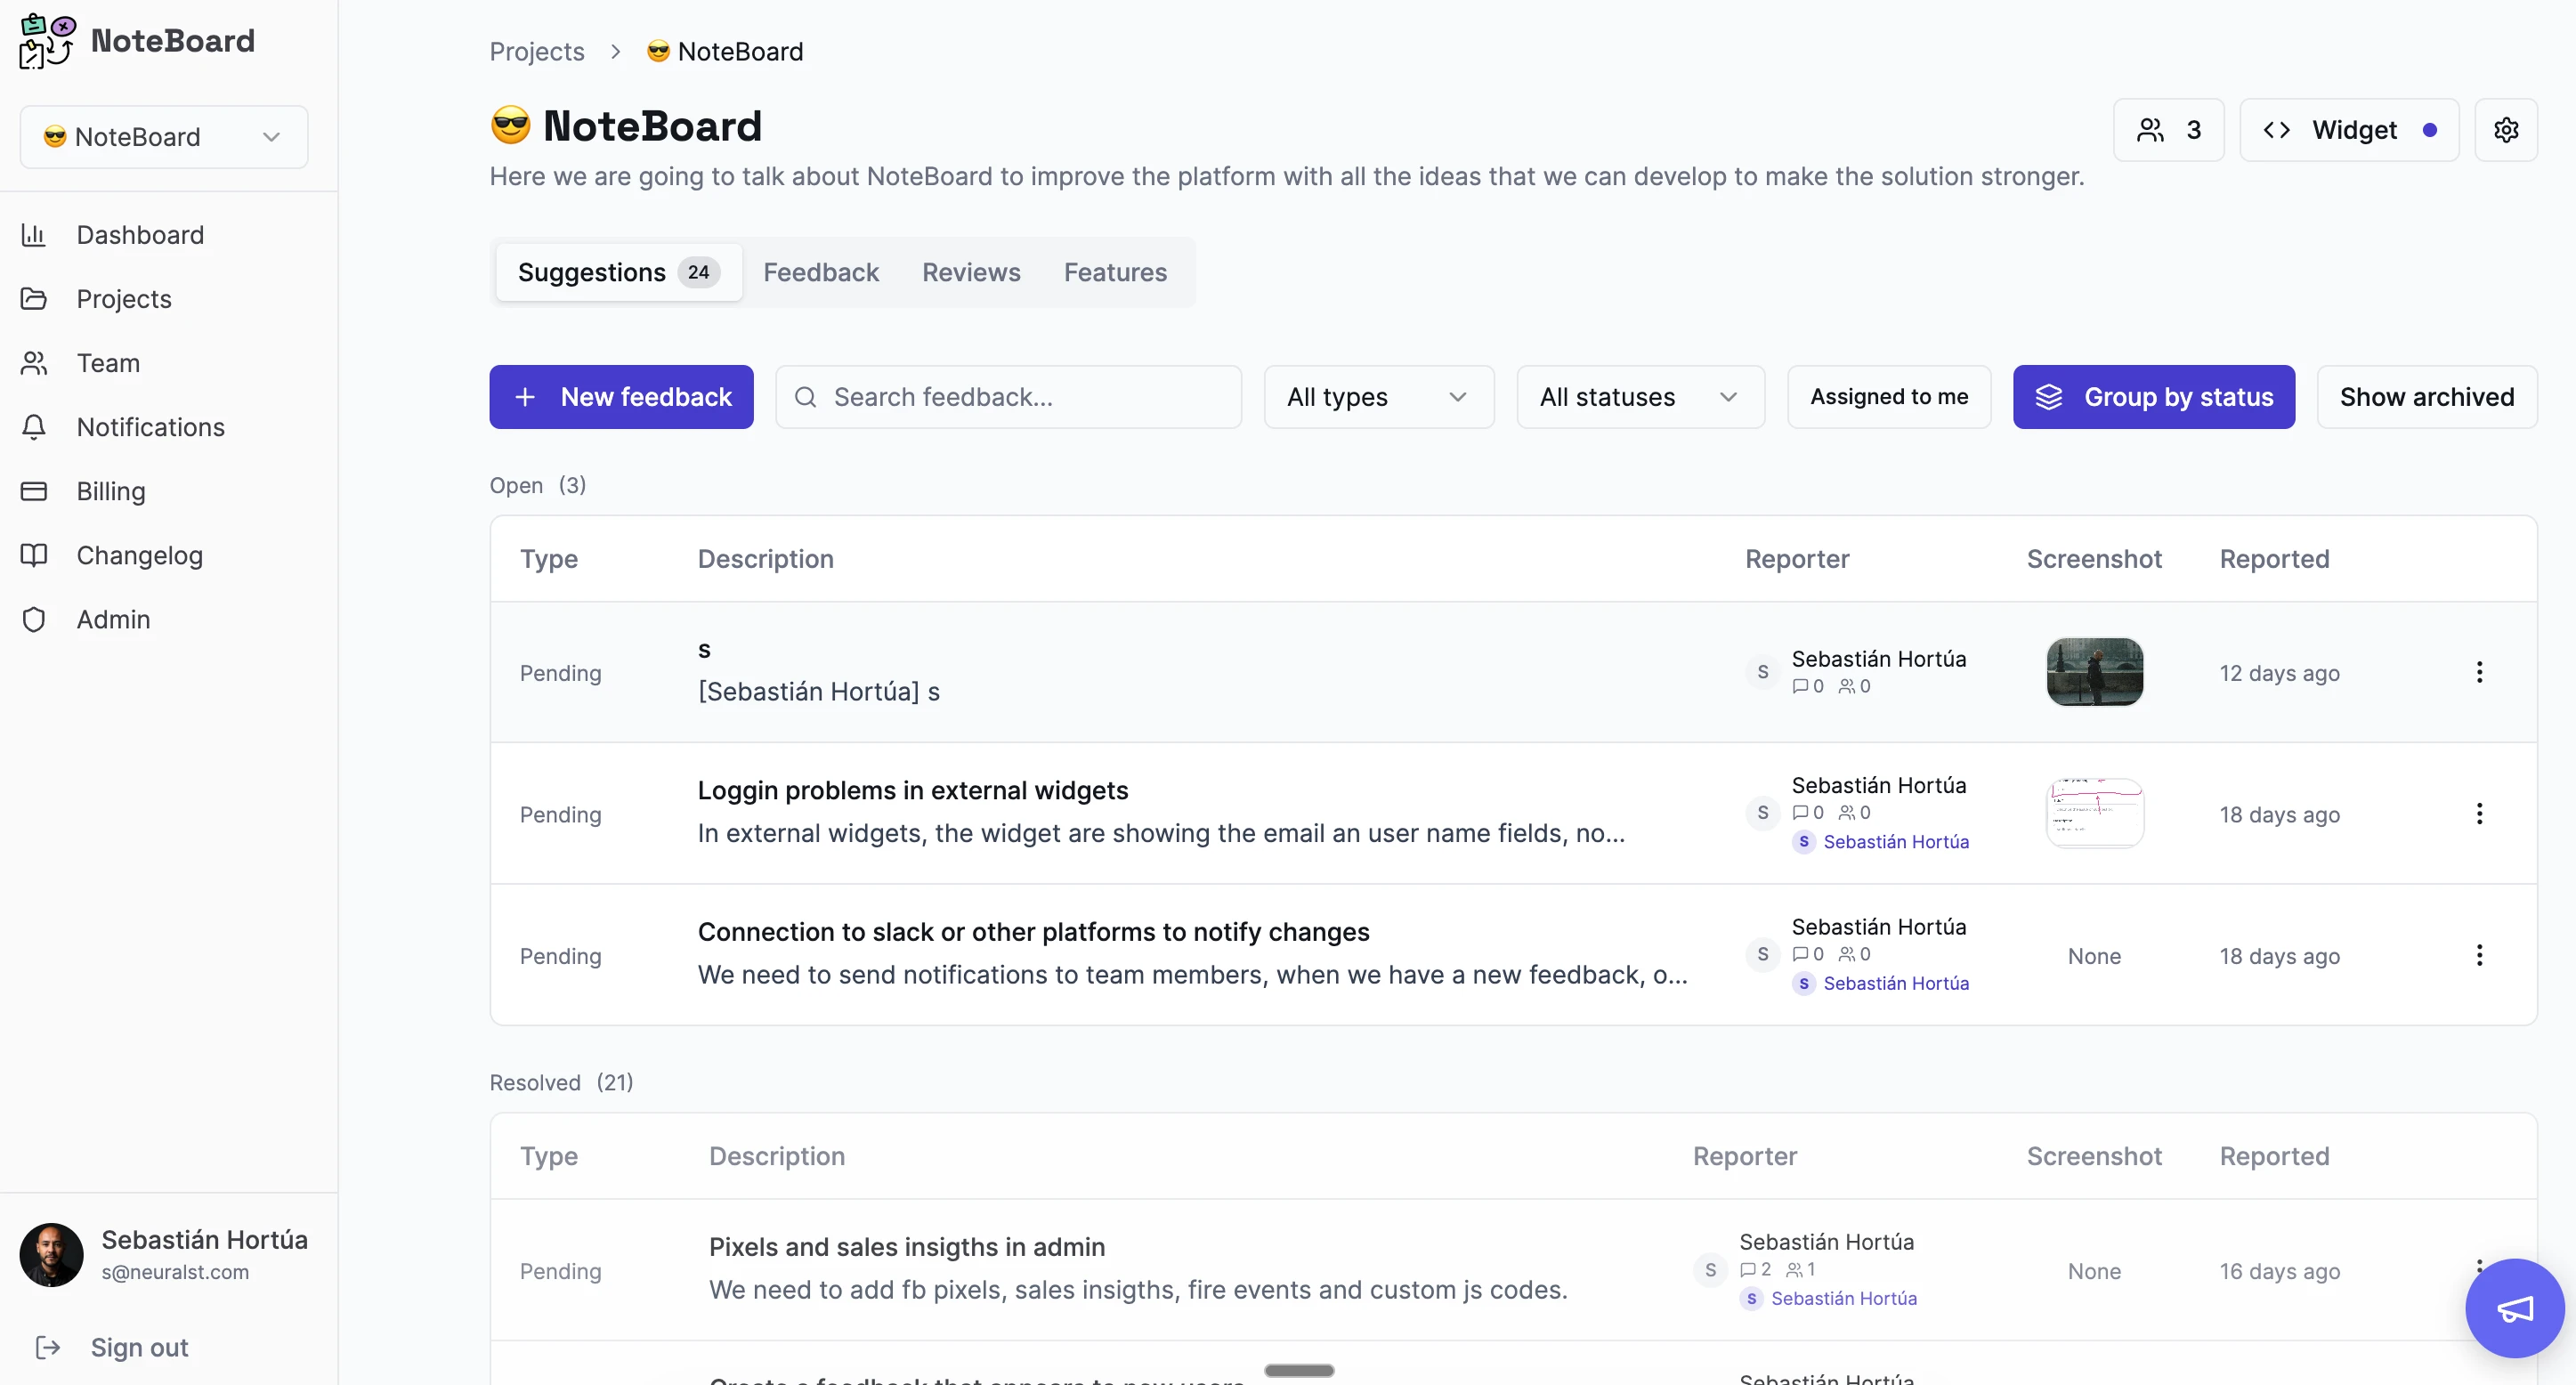Open three-dot menu for Loggin problems row

(x=2479, y=814)
